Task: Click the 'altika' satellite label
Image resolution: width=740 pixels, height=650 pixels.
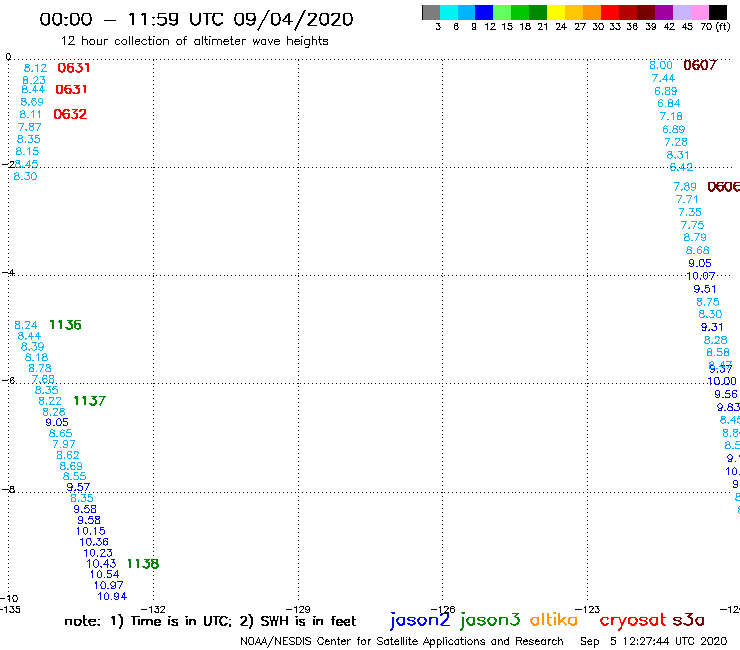Action: (553, 620)
